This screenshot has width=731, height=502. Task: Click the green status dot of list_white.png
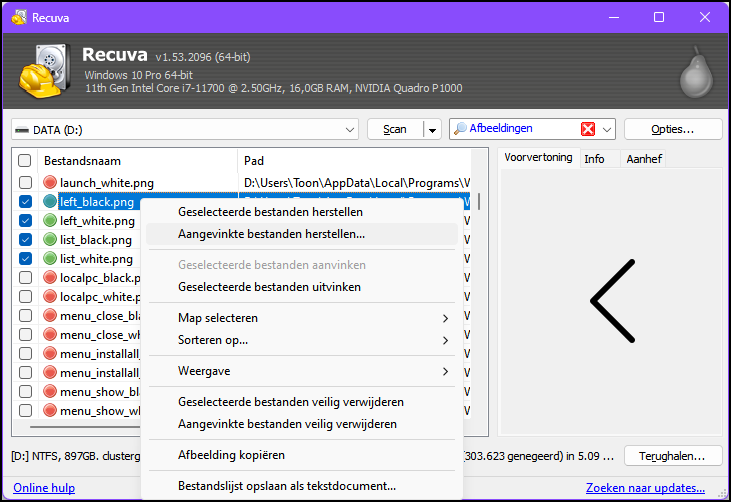tap(50, 259)
